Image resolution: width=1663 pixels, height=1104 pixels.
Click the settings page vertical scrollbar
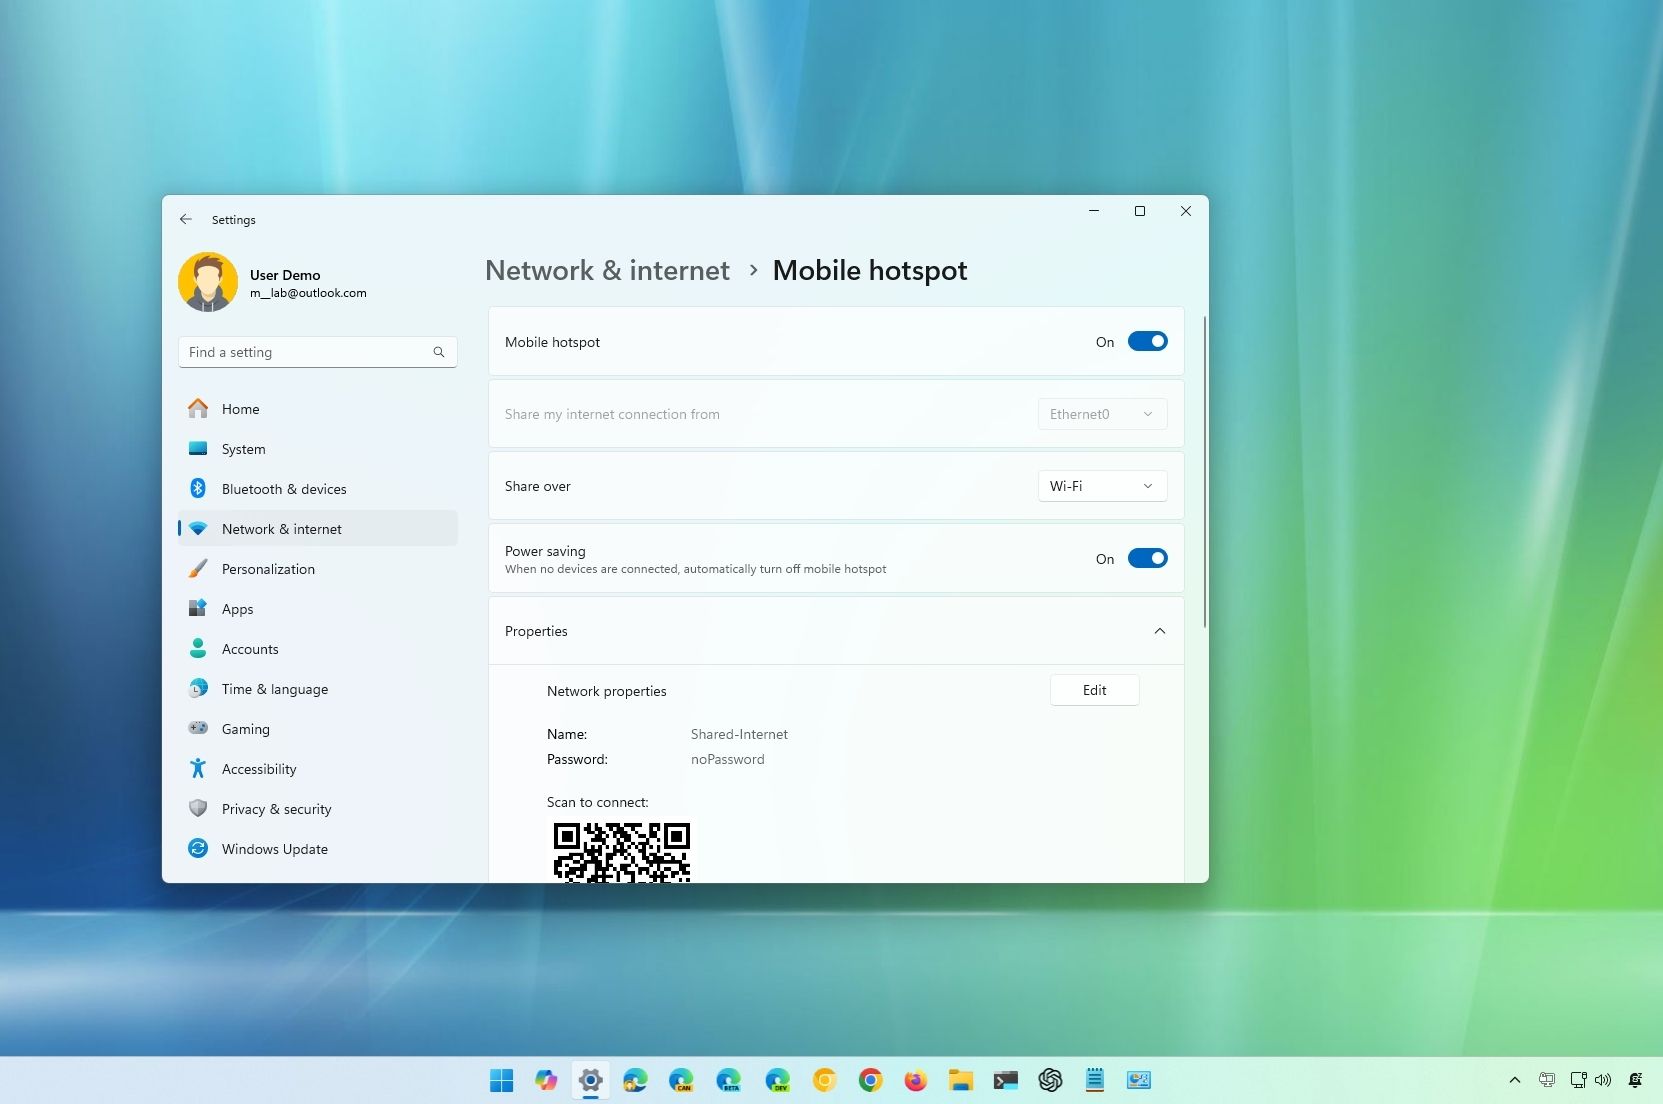click(x=1204, y=472)
